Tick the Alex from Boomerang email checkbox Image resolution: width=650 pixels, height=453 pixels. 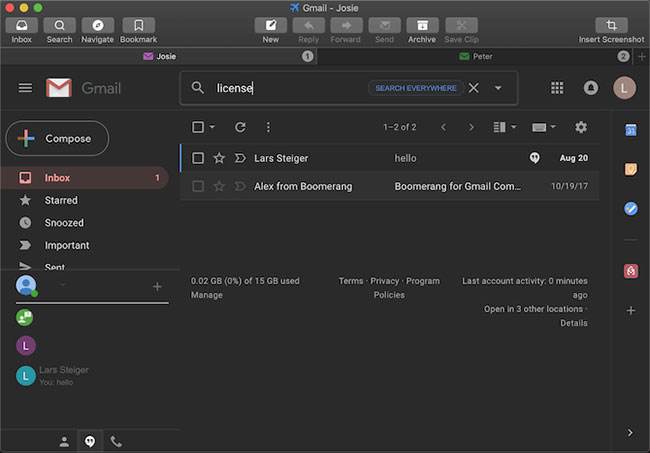pyautogui.click(x=198, y=186)
